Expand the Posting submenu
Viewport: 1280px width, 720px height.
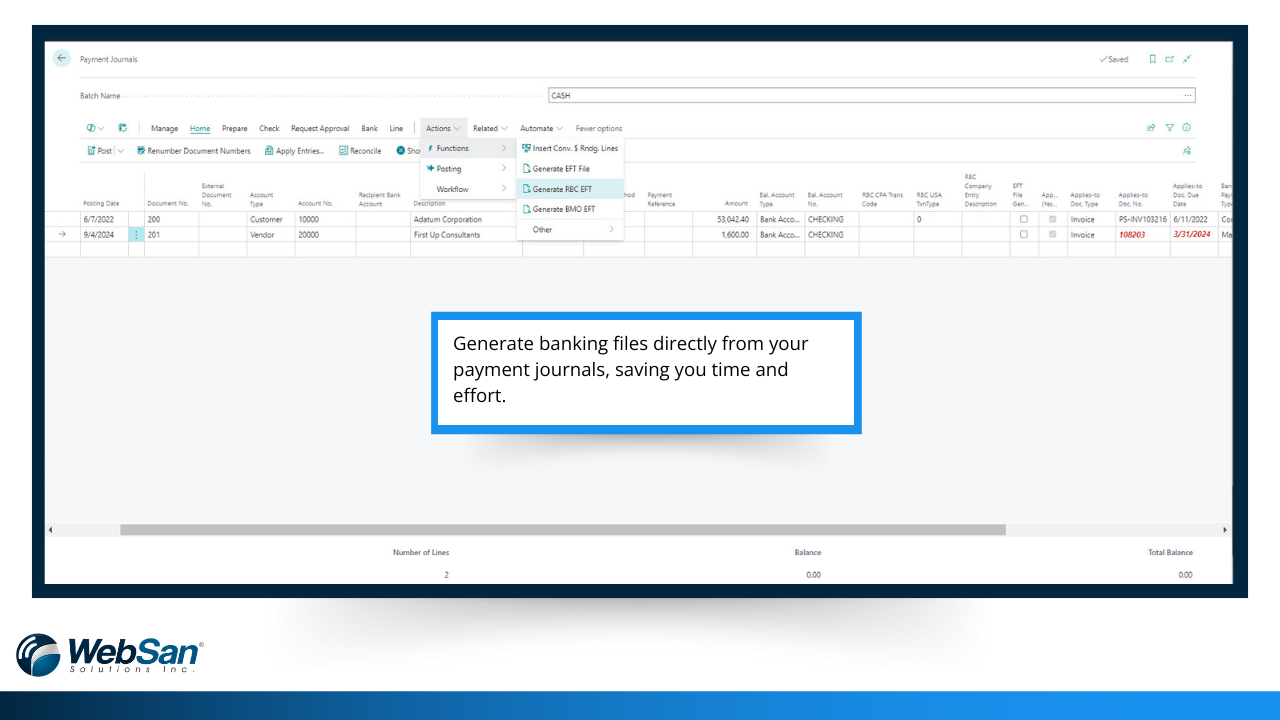pos(468,169)
